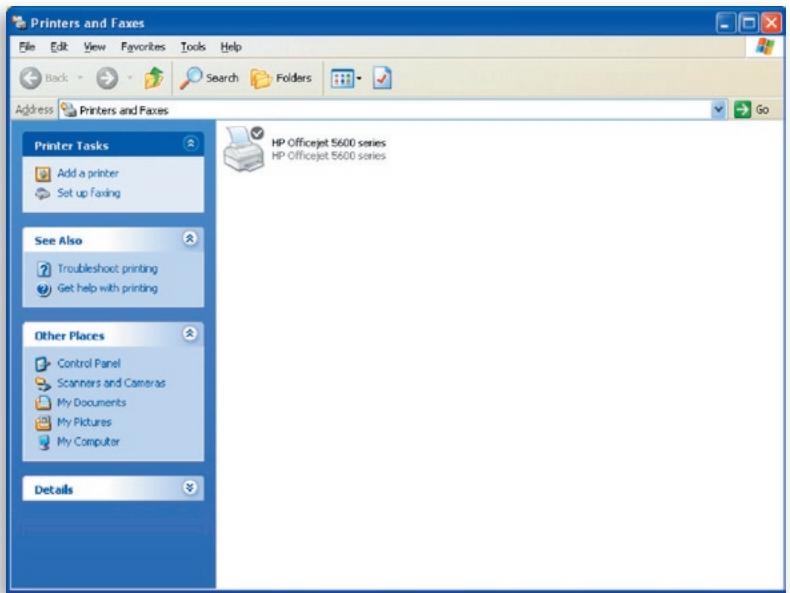
Task: Click the HP Officejet 5600 series name text
Action: [x=328, y=143]
